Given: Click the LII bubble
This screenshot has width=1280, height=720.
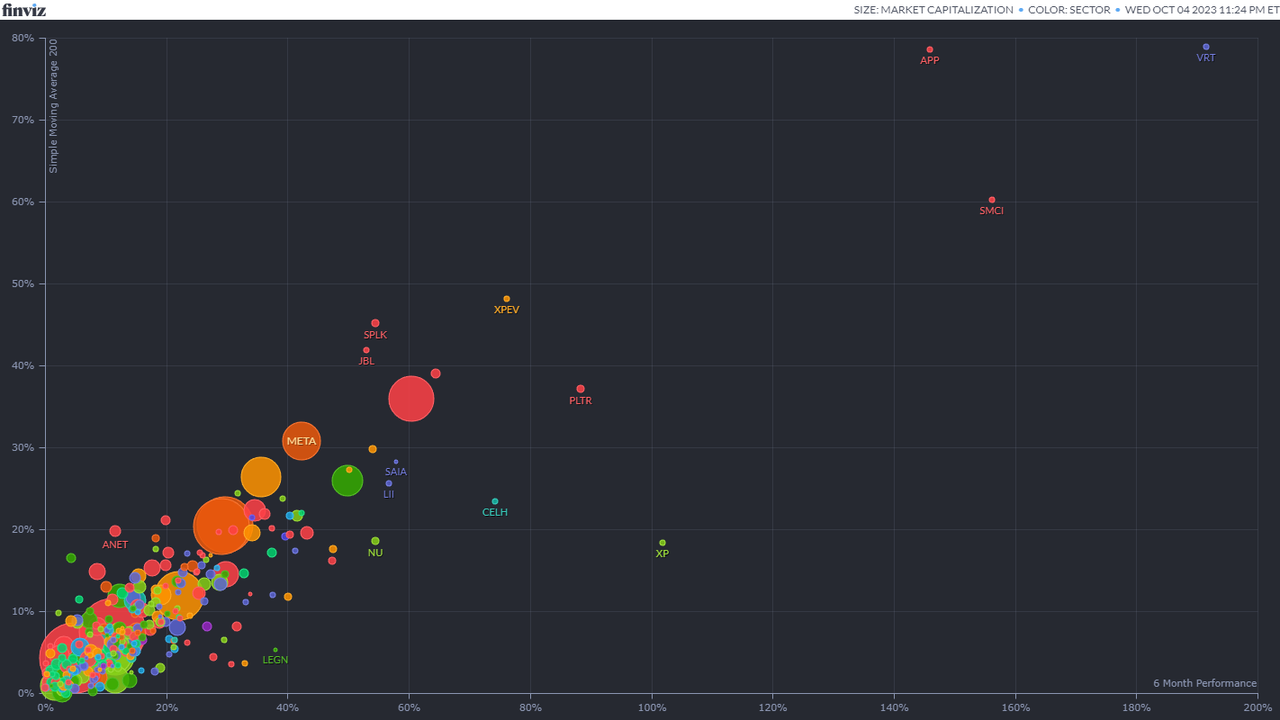Looking at the screenshot, I should 388,482.
